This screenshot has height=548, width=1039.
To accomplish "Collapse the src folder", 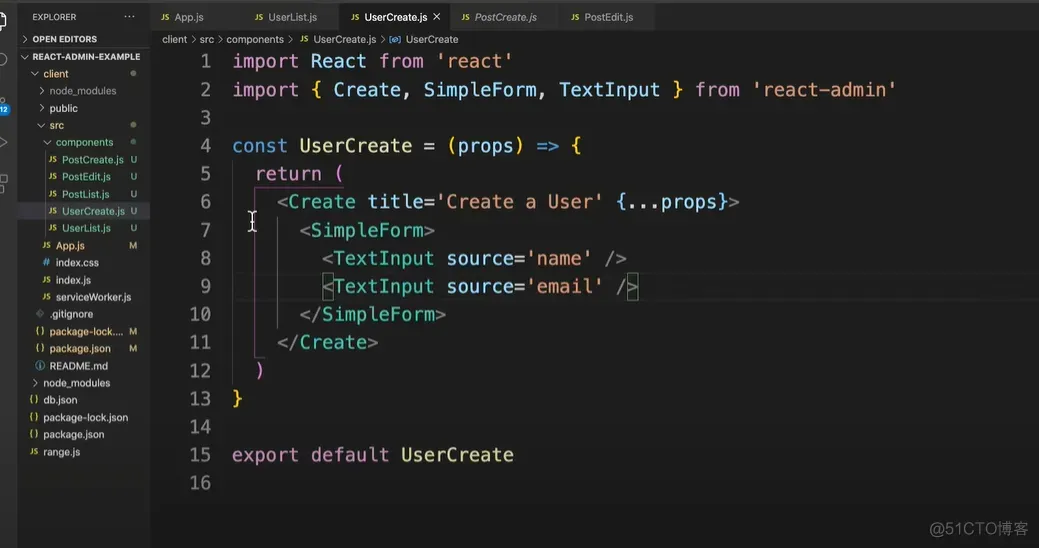I will click(56, 125).
